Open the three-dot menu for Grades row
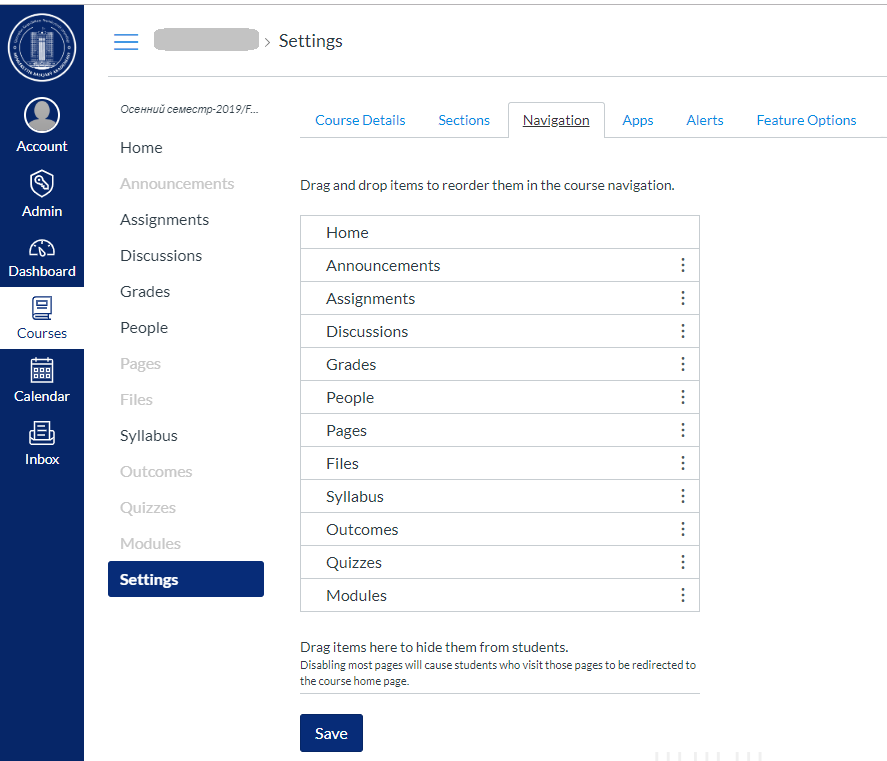The image size is (887, 761). 683,364
